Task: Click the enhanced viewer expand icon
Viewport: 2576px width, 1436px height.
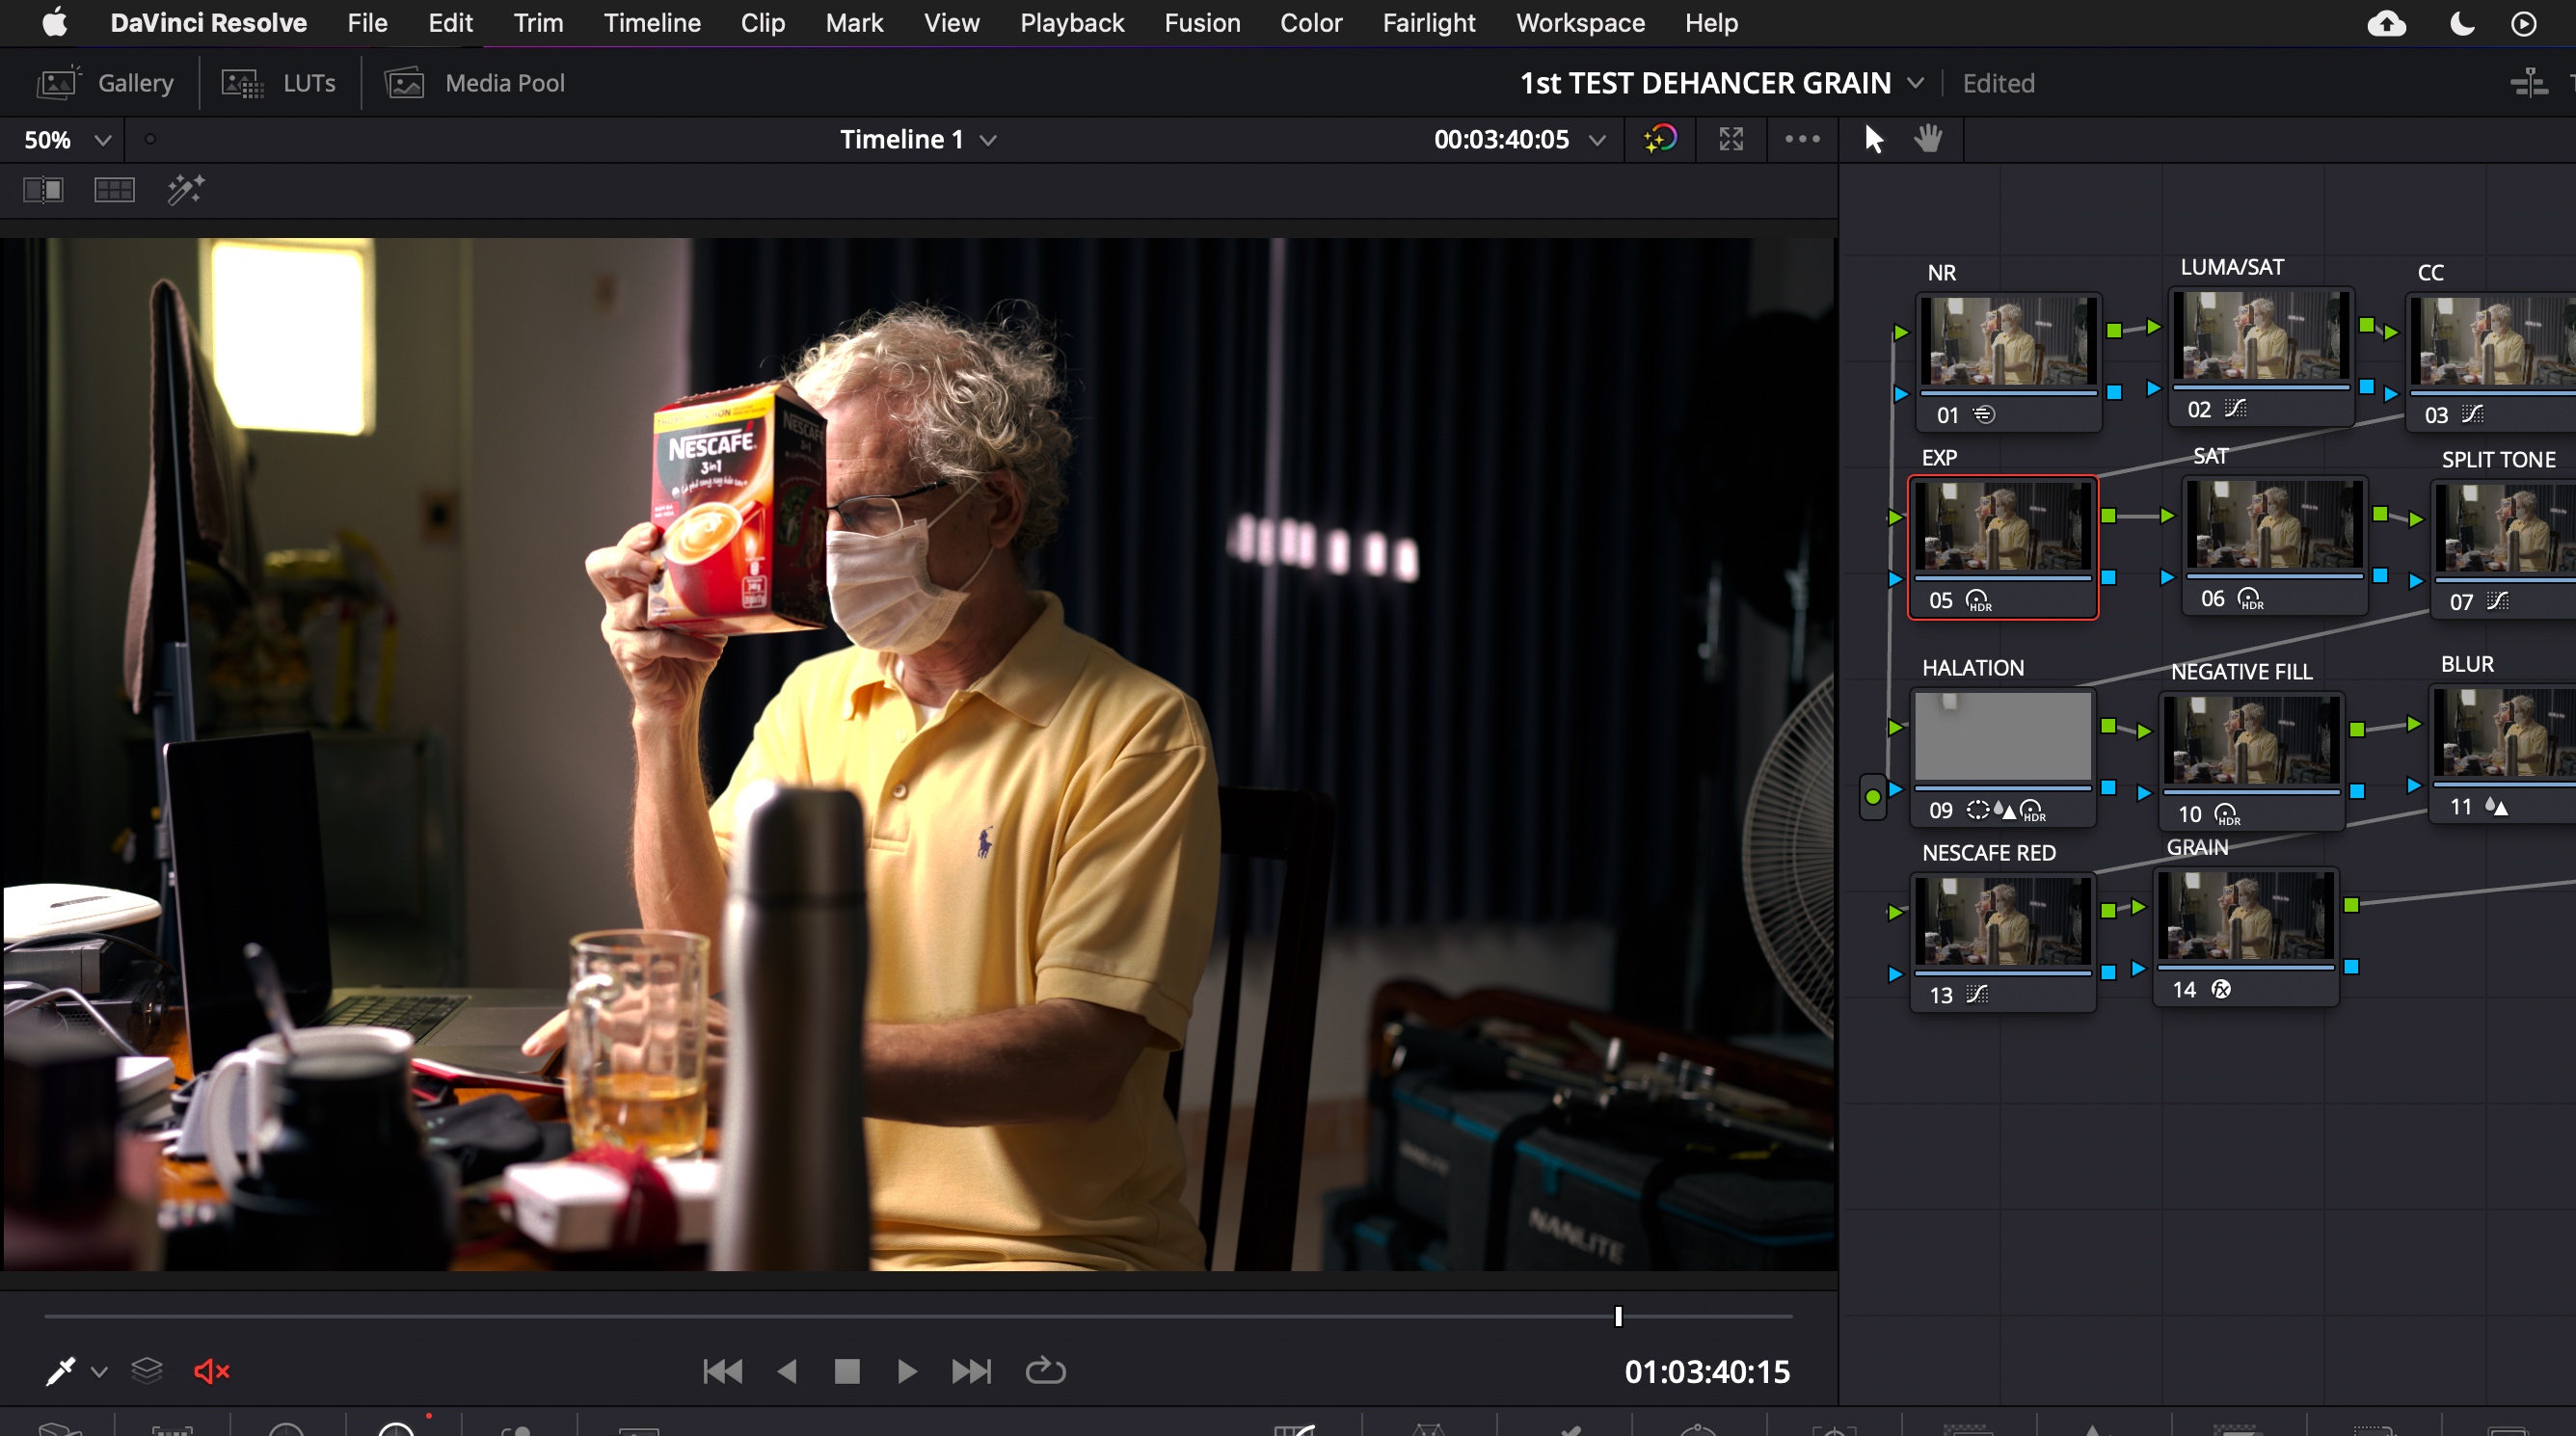Action: [x=1731, y=139]
